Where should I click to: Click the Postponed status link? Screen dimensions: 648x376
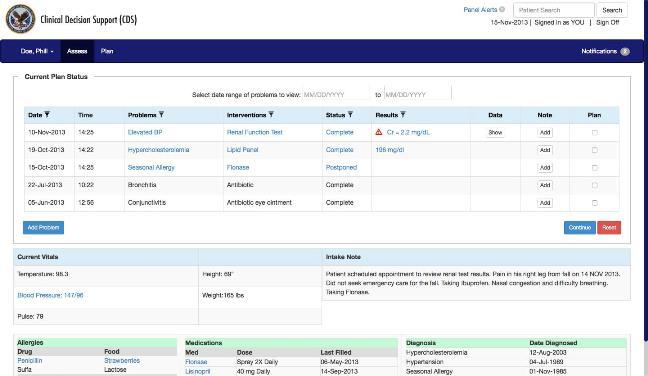(x=341, y=167)
